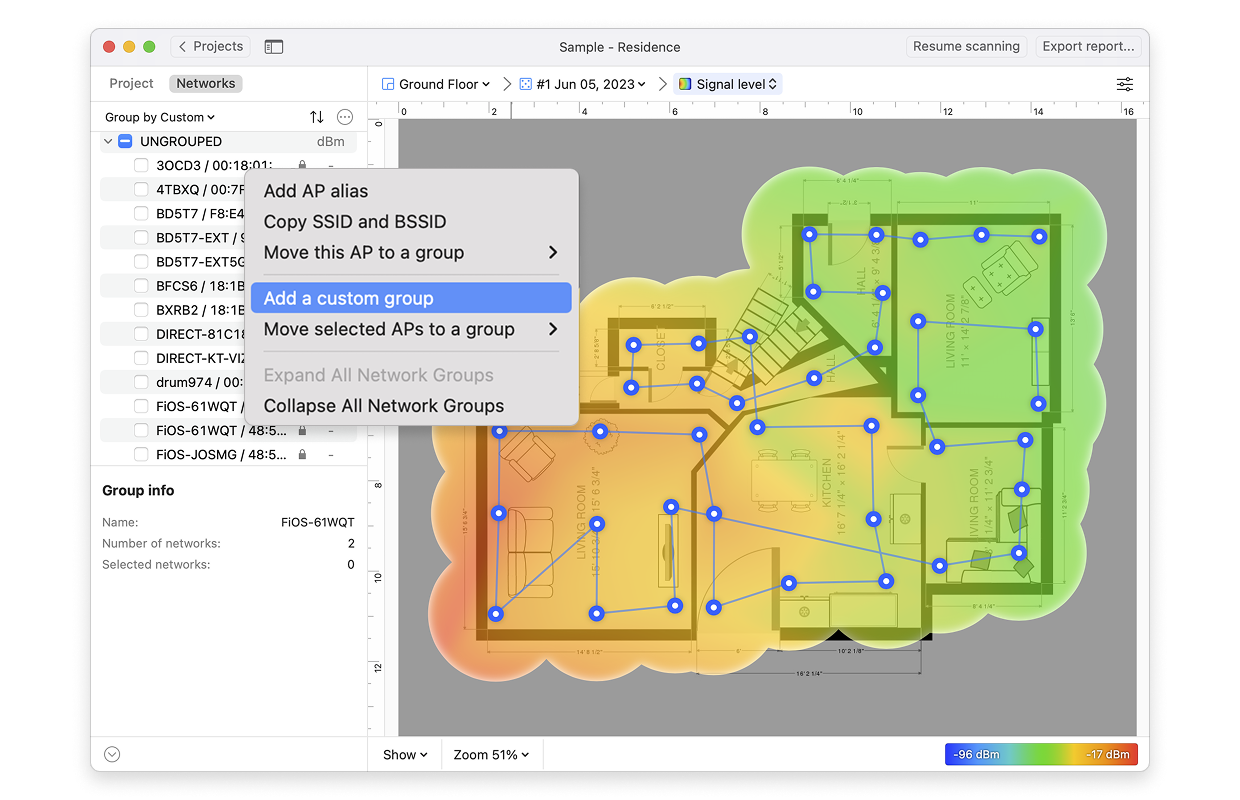
Task: Toggle the UNGROUPED group mixed-state checkbox
Action: (x=125, y=141)
